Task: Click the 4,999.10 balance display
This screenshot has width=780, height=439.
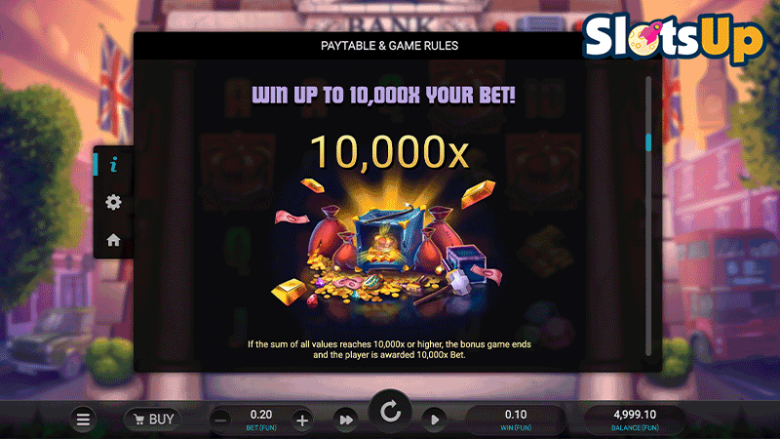Action: coord(635,420)
